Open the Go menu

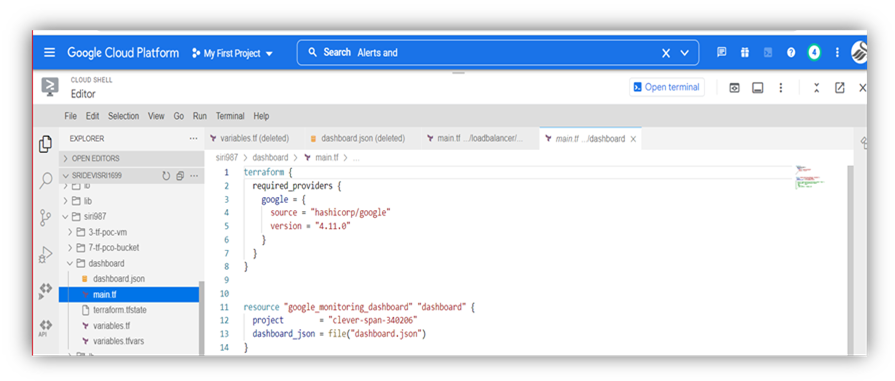point(179,116)
